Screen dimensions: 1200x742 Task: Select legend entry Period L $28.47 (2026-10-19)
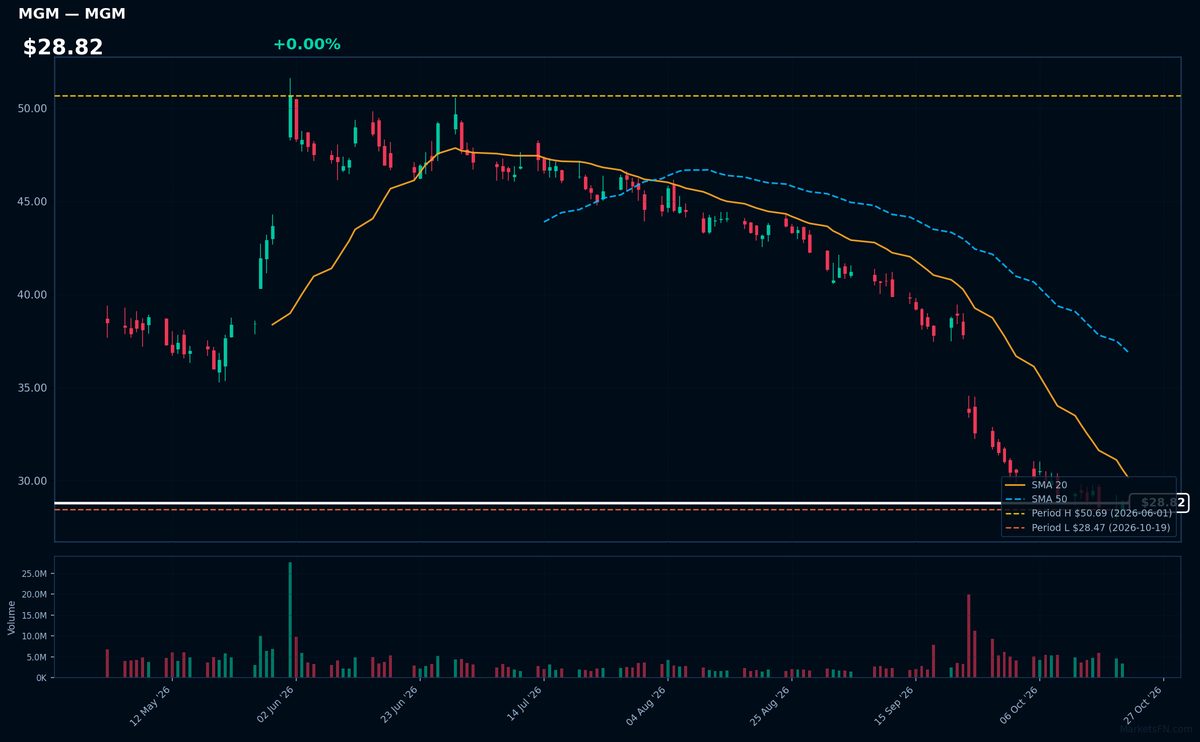pos(1088,527)
